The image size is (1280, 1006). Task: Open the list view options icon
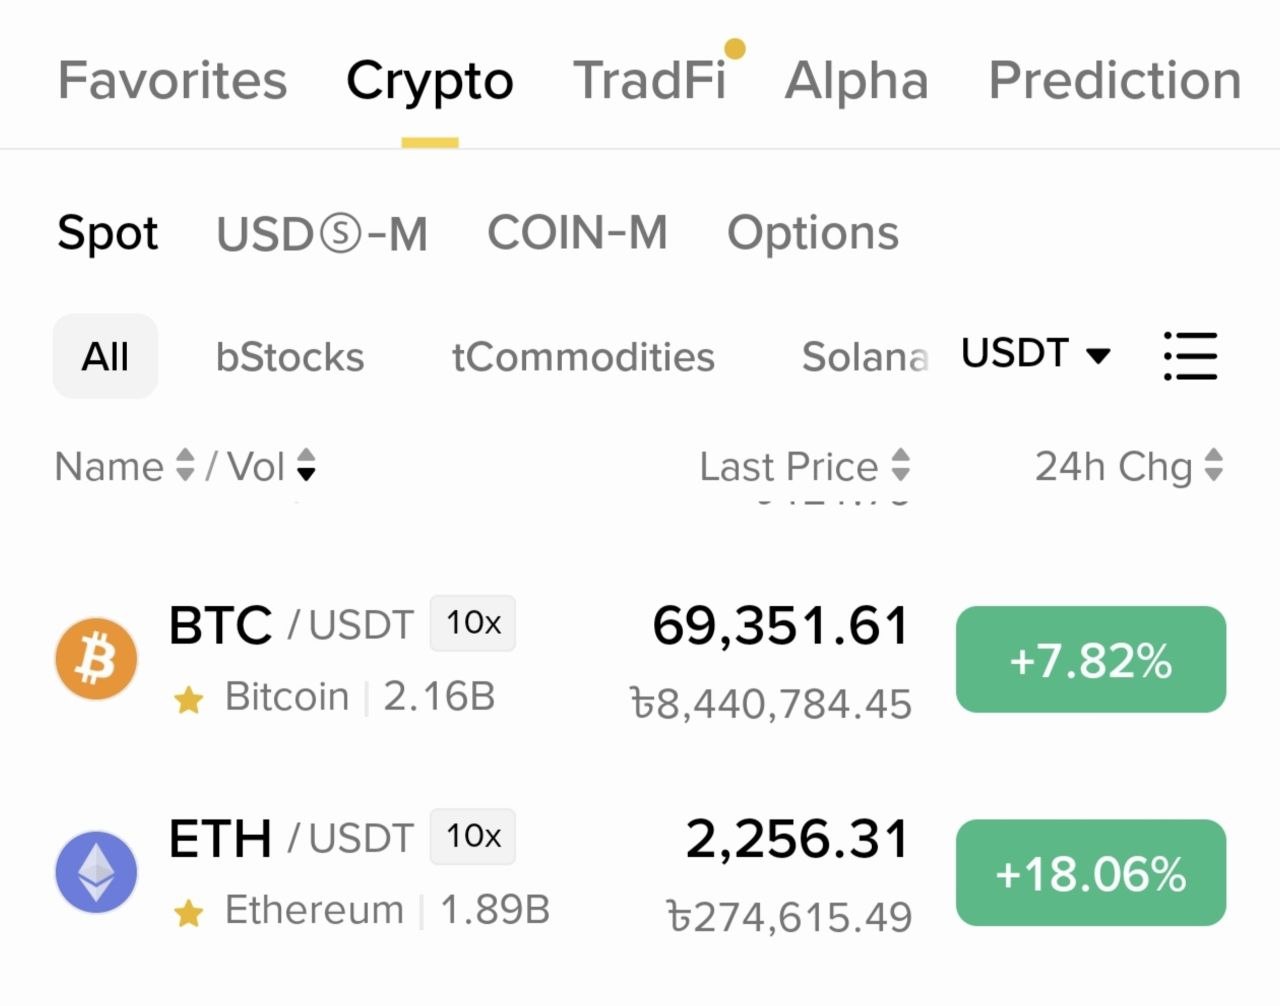(1190, 356)
